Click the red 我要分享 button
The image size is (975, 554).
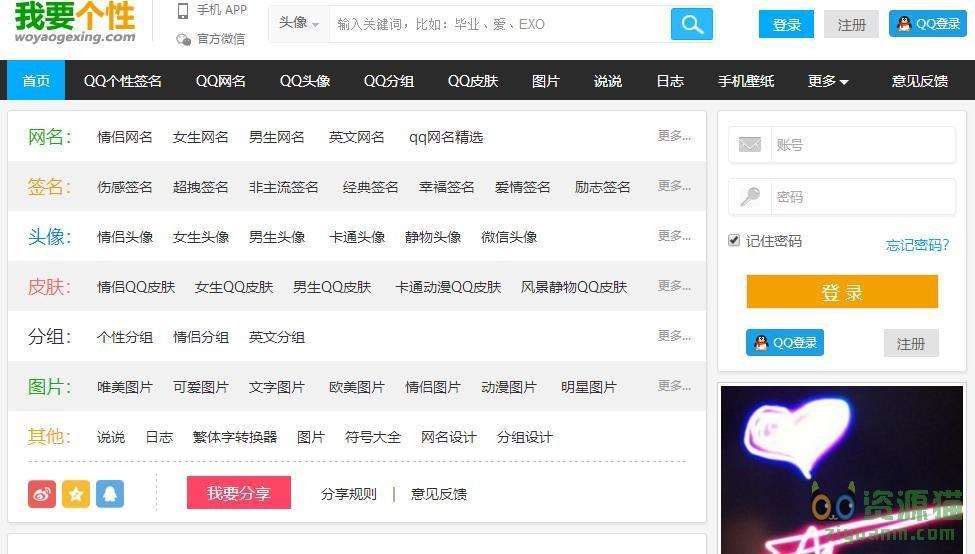pos(239,492)
